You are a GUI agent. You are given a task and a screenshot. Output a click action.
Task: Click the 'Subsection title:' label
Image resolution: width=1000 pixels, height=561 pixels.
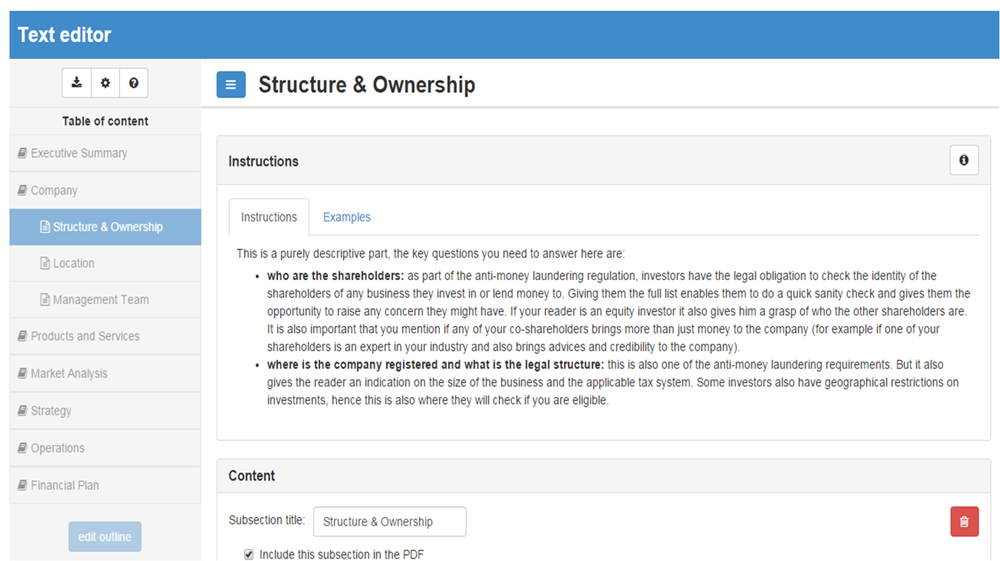[267, 520]
